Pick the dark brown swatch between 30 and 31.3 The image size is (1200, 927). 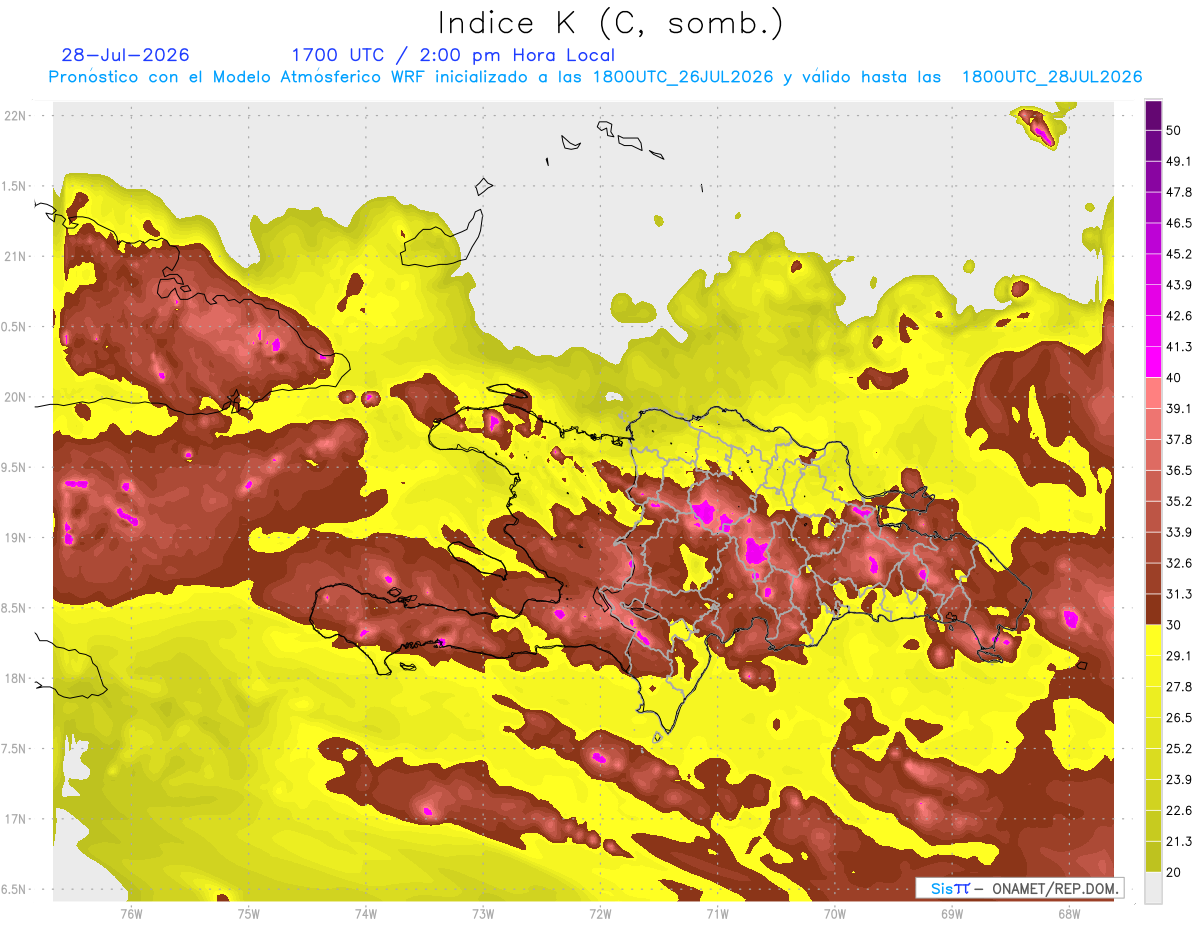pyautogui.click(x=1153, y=609)
